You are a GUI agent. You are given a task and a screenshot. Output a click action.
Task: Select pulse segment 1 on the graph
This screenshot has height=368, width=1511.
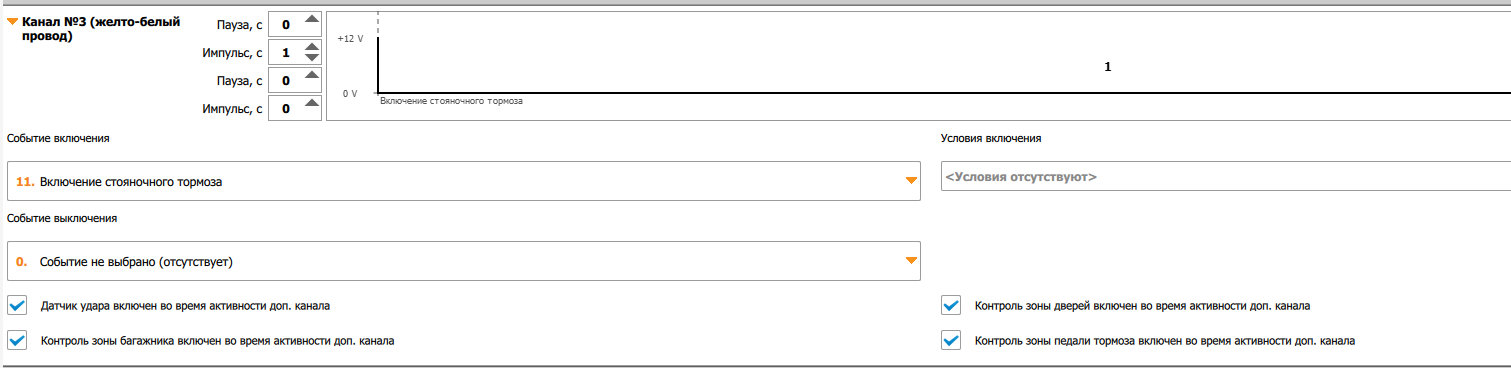click(1107, 67)
